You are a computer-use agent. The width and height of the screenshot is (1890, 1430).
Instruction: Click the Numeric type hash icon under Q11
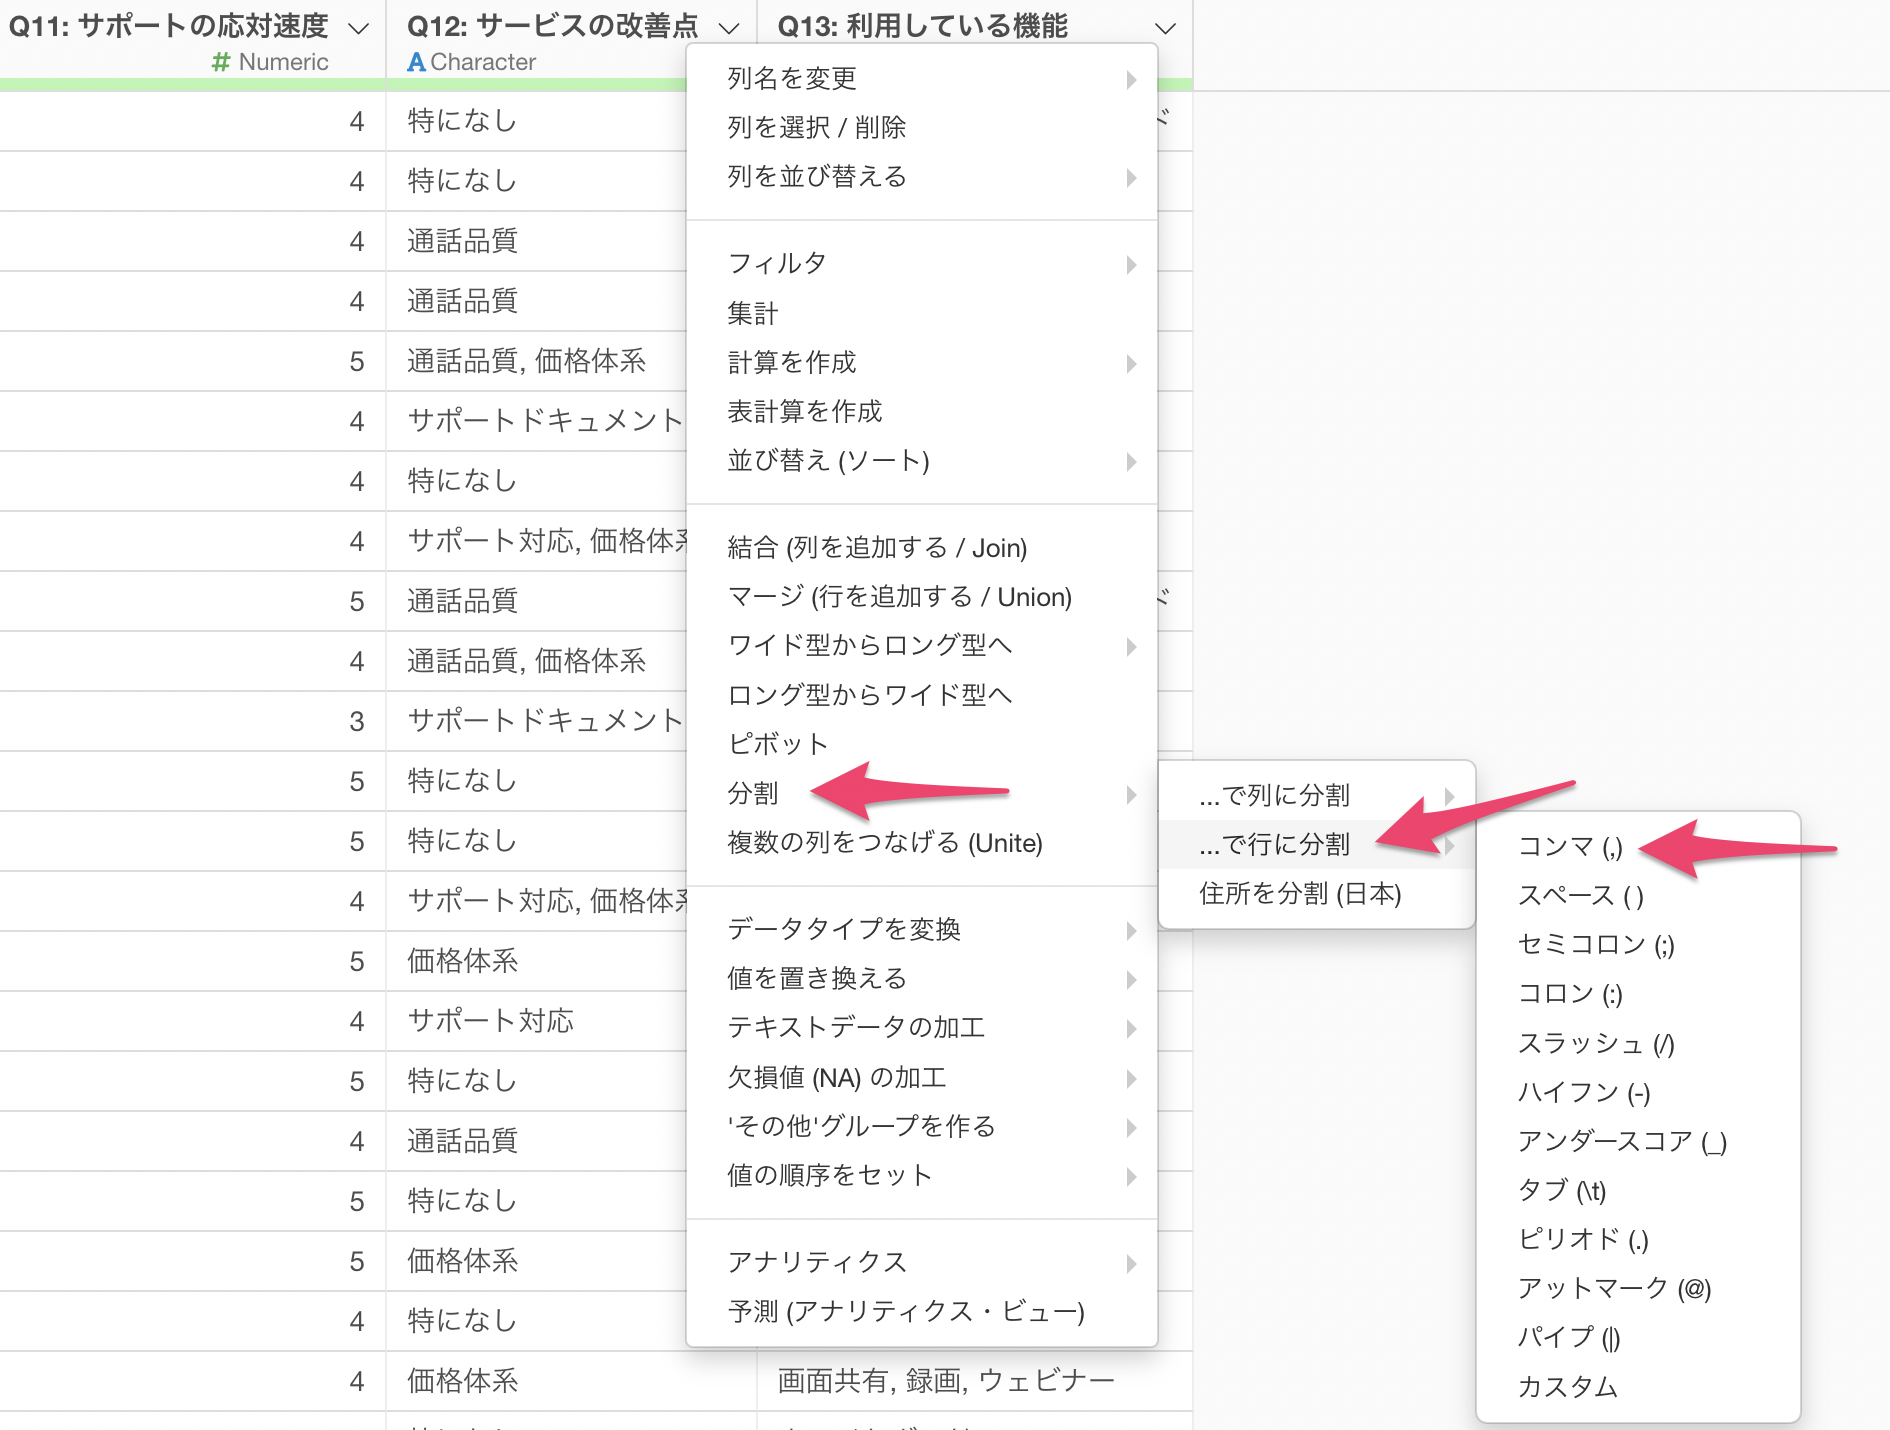221,62
